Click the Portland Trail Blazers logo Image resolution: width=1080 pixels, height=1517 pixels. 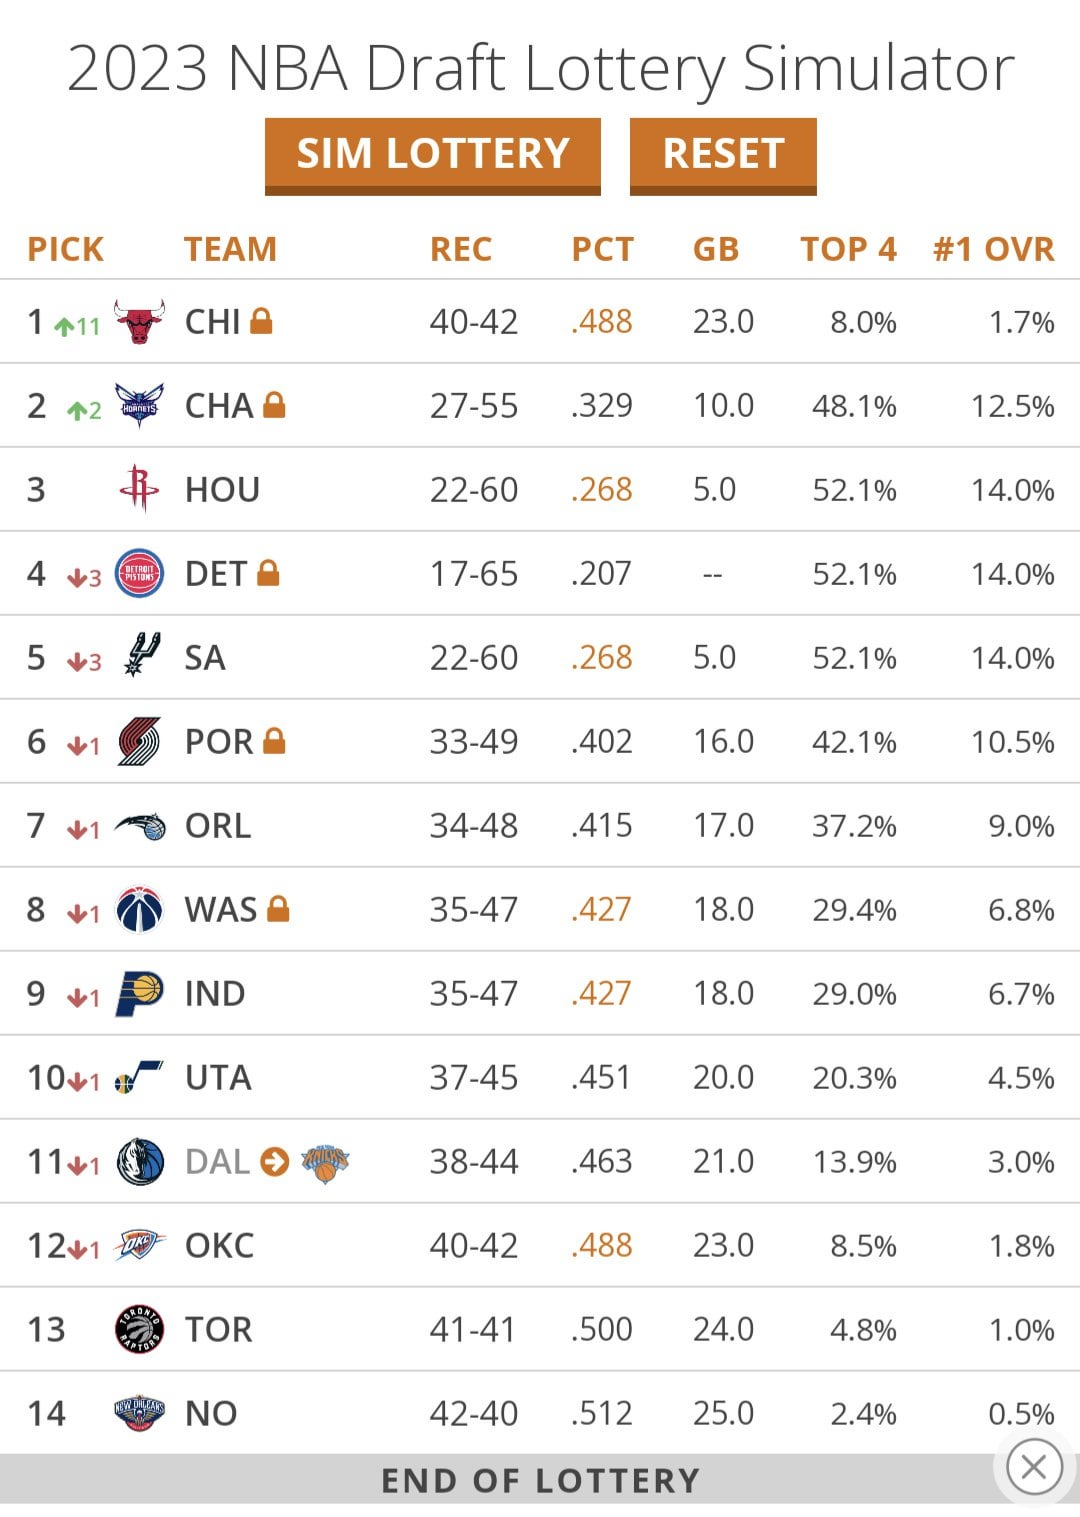pos(139,741)
